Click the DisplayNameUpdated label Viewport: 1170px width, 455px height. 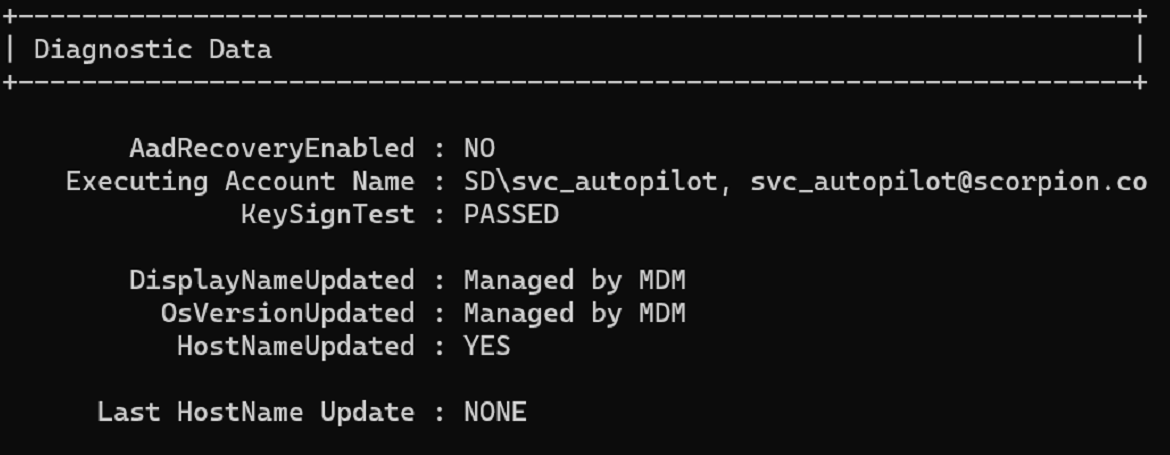271,280
